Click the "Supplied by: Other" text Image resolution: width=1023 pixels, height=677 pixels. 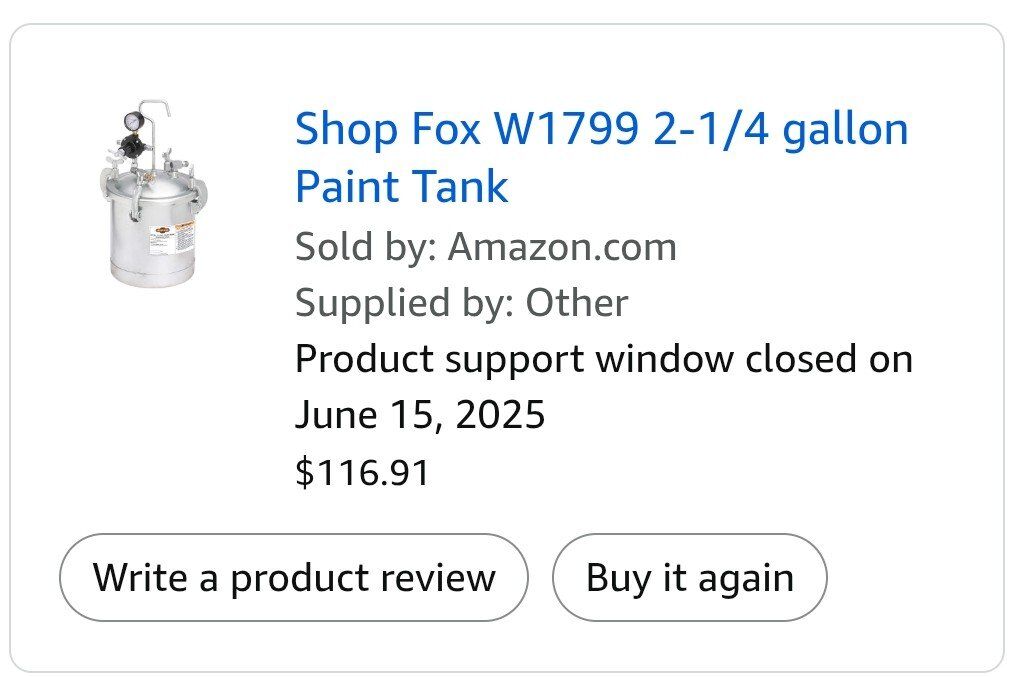click(461, 303)
